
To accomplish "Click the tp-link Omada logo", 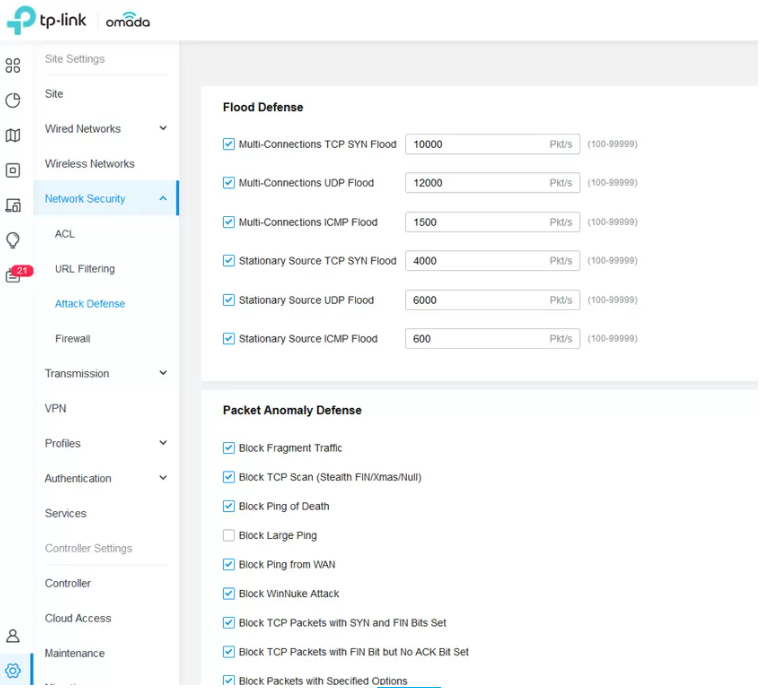I will click(x=78, y=21).
